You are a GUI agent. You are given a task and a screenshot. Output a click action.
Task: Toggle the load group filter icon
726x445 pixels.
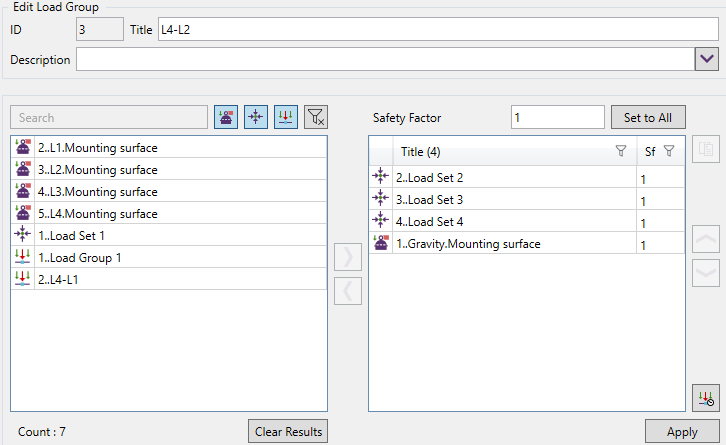click(x=285, y=118)
